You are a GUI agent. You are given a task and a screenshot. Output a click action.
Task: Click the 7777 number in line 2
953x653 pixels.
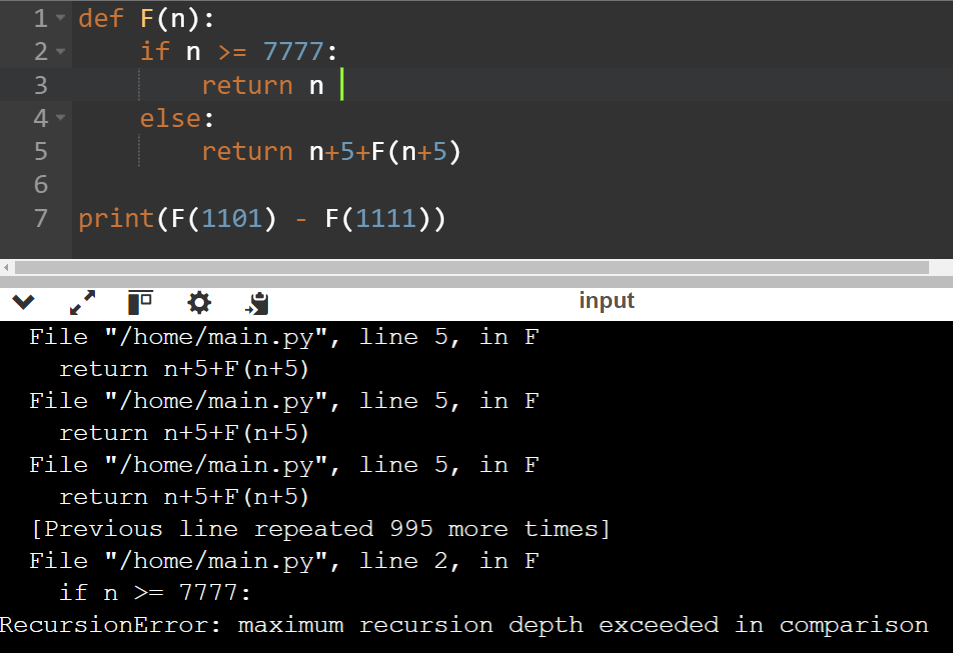(293, 52)
